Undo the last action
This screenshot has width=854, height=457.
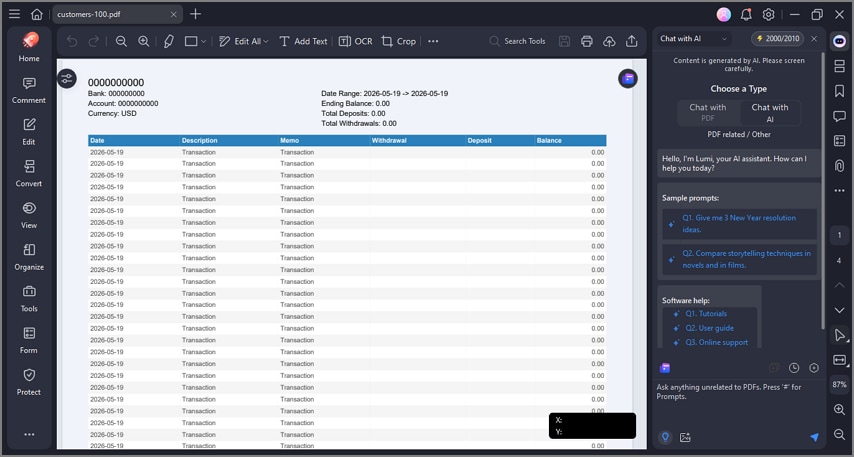(x=72, y=41)
